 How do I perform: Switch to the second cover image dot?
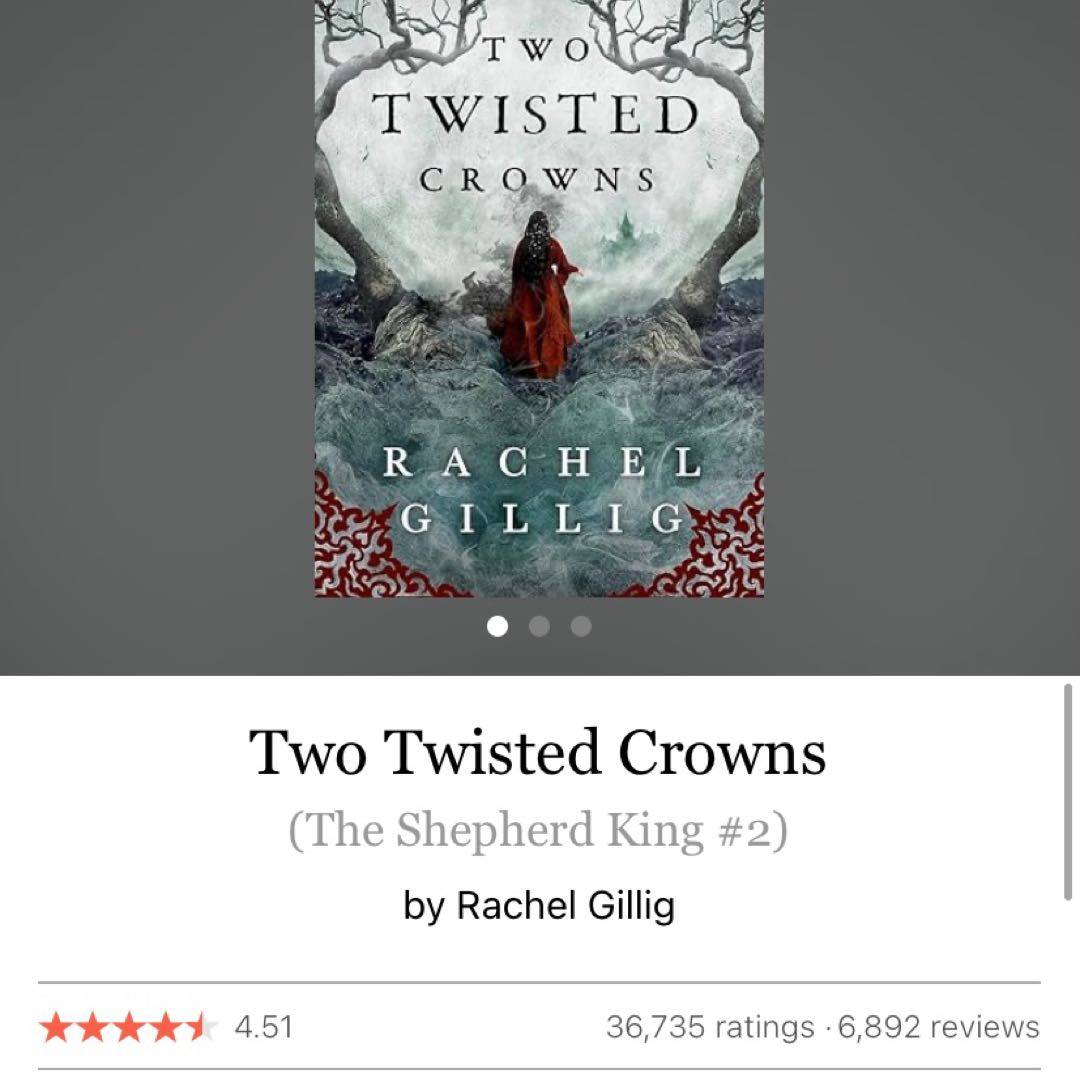pos(539,626)
